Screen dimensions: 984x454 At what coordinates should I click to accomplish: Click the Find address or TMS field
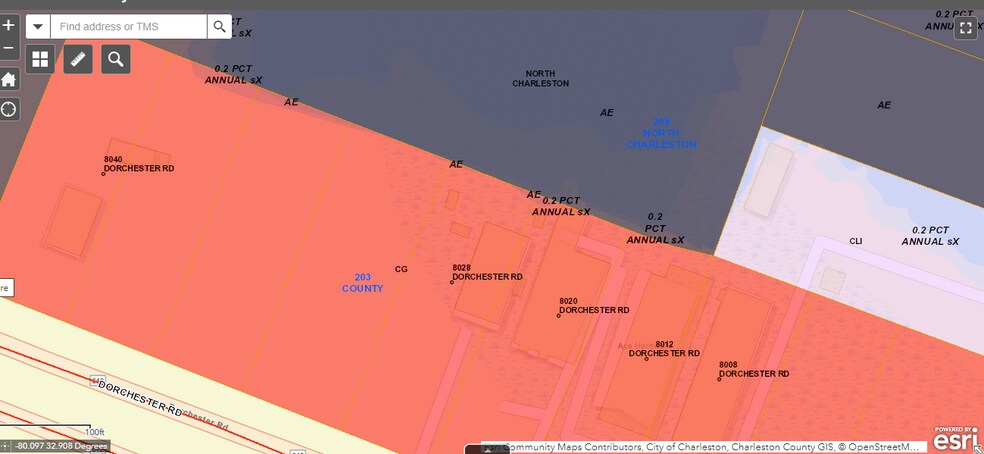(x=128, y=26)
